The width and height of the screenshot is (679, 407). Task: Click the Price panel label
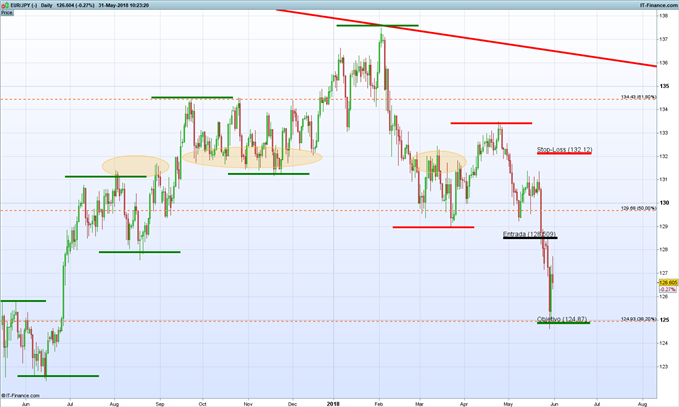point(6,13)
